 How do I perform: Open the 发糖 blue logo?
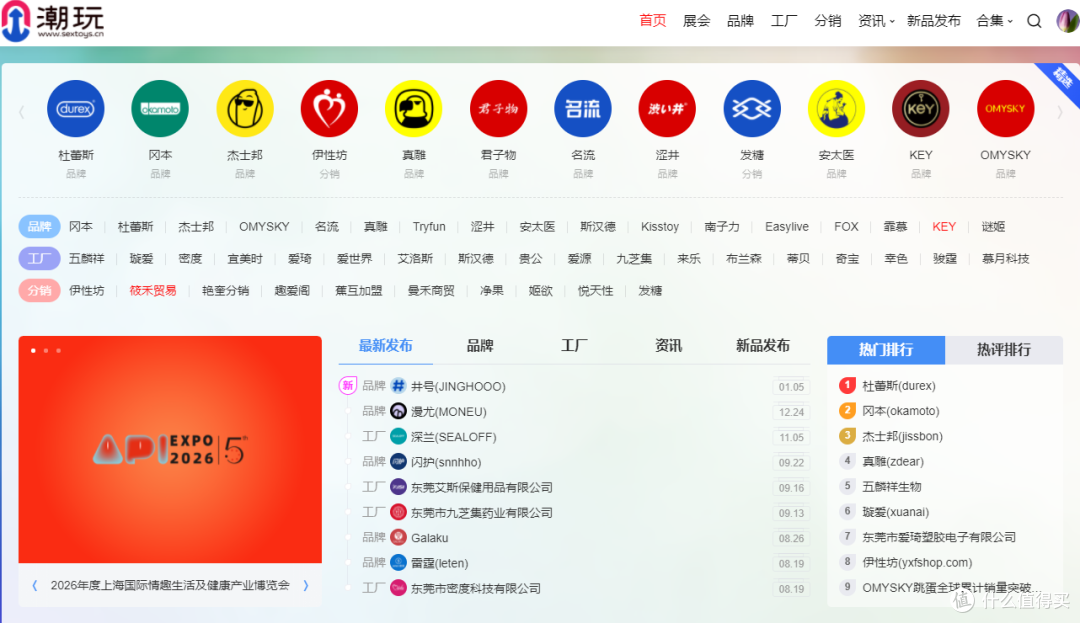point(752,109)
